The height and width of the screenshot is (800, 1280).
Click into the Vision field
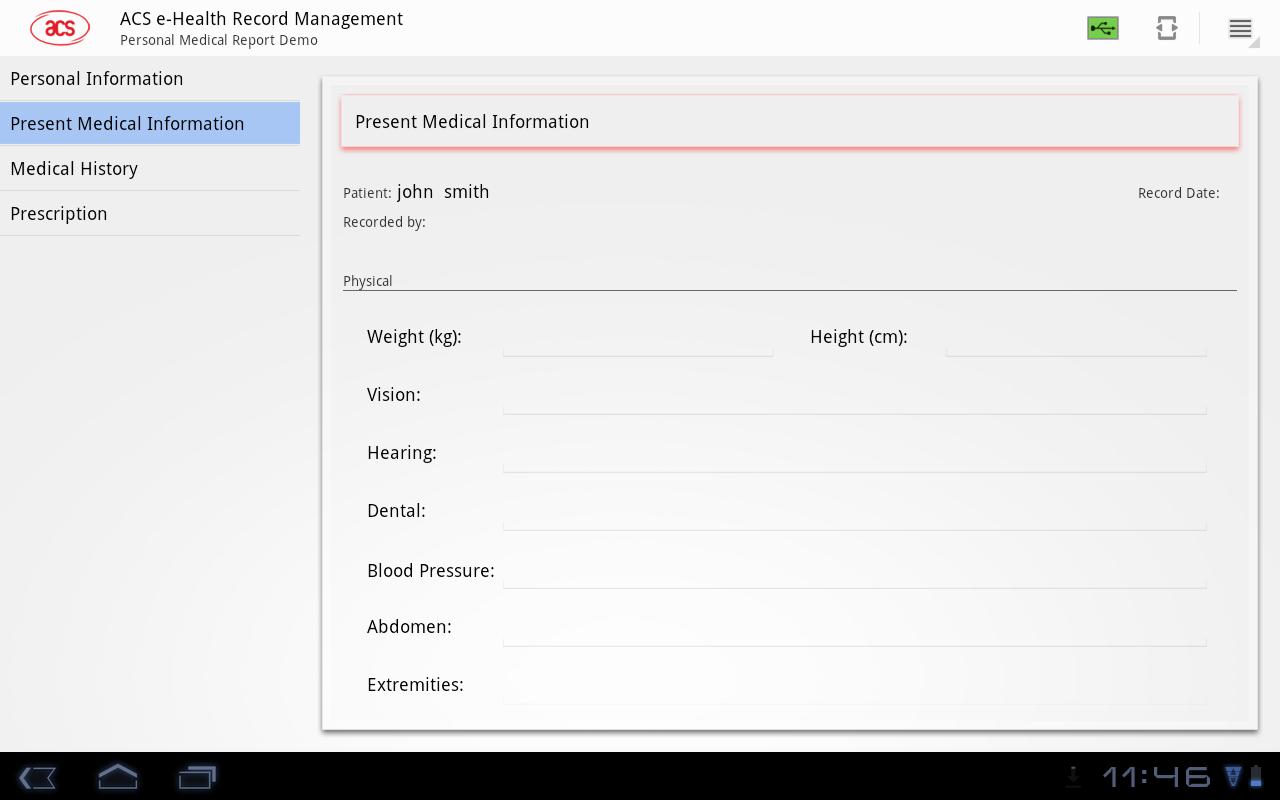click(x=854, y=396)
